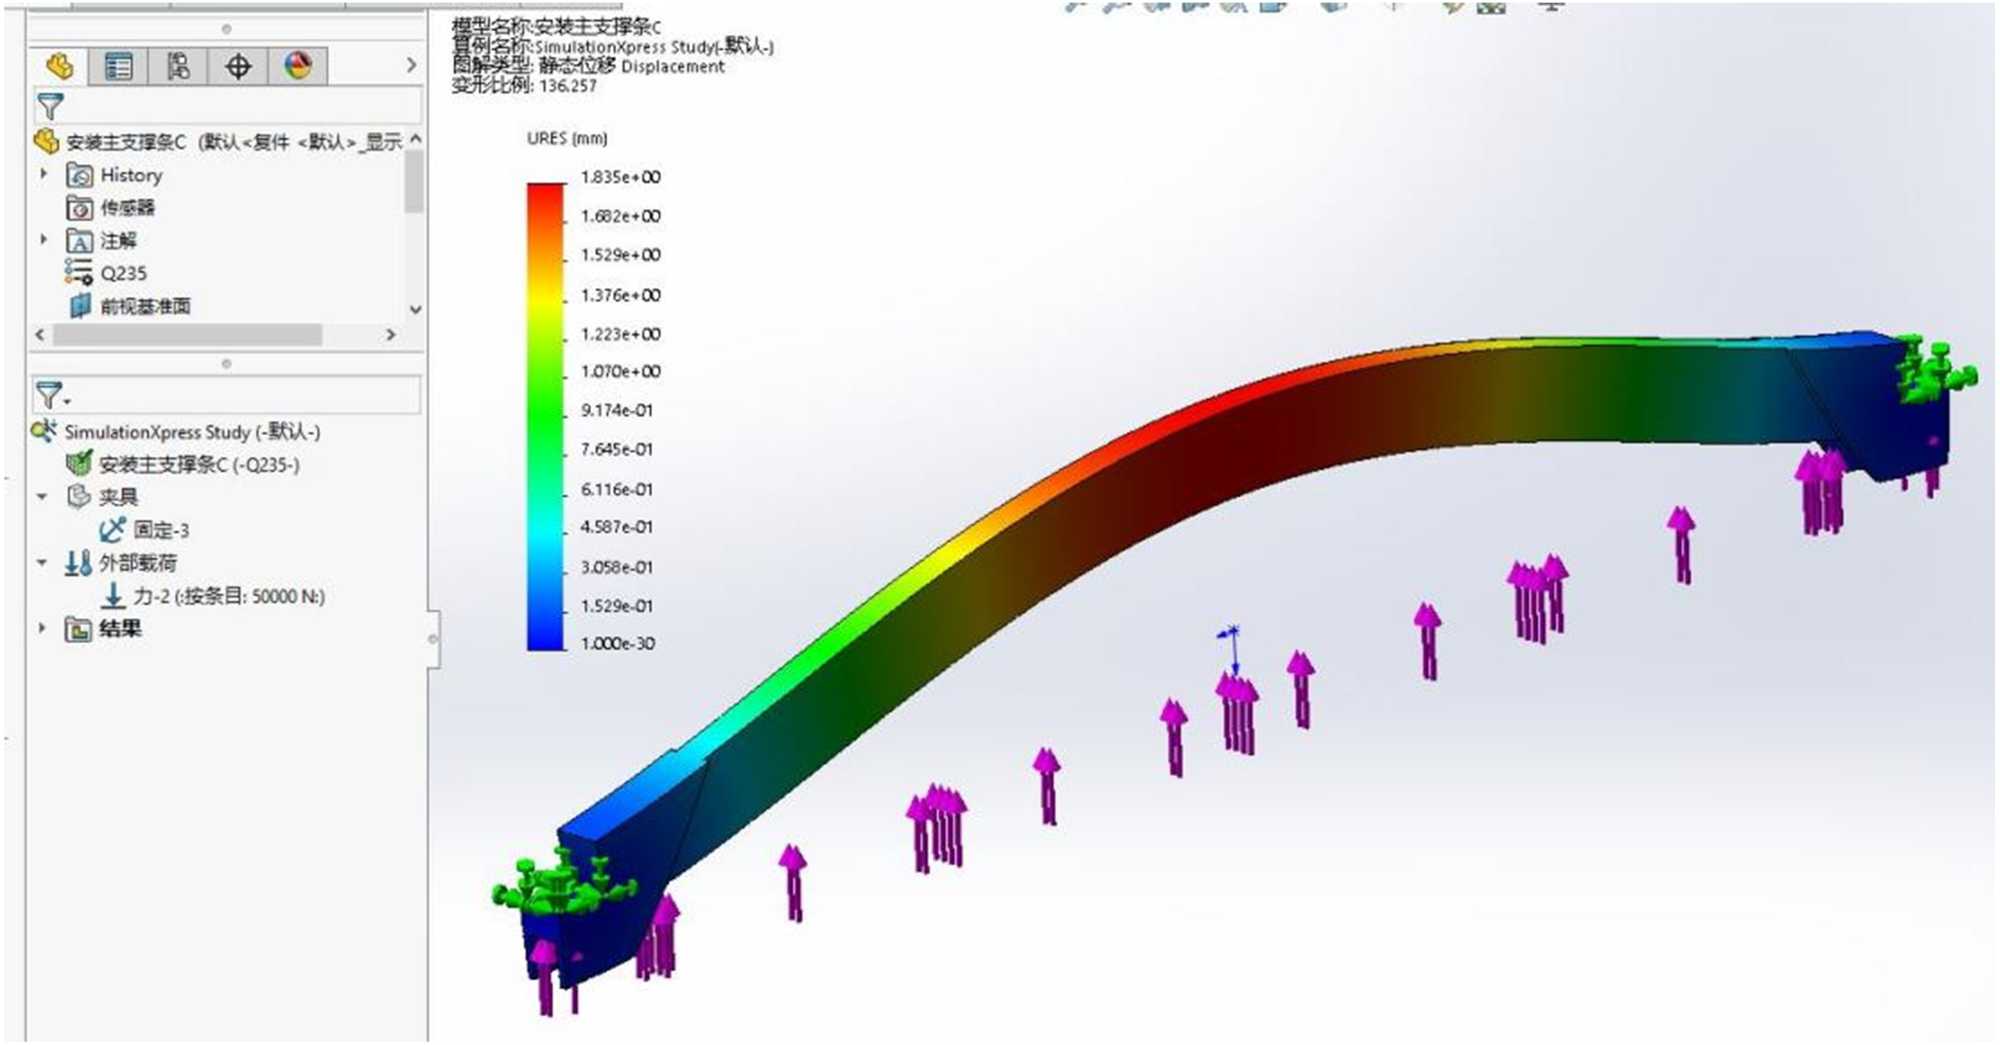2000x1045 pixels.
Task: Click the feature tree horizontal scrollbar
Action: click(187, 335)
